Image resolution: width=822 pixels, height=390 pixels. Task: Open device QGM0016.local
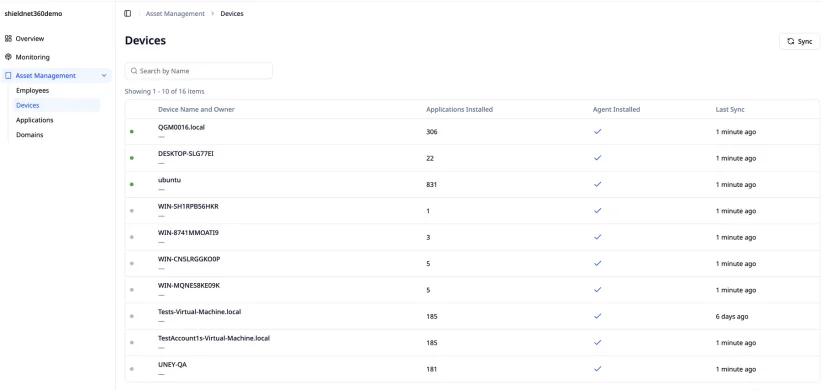(x=181, y=127)
